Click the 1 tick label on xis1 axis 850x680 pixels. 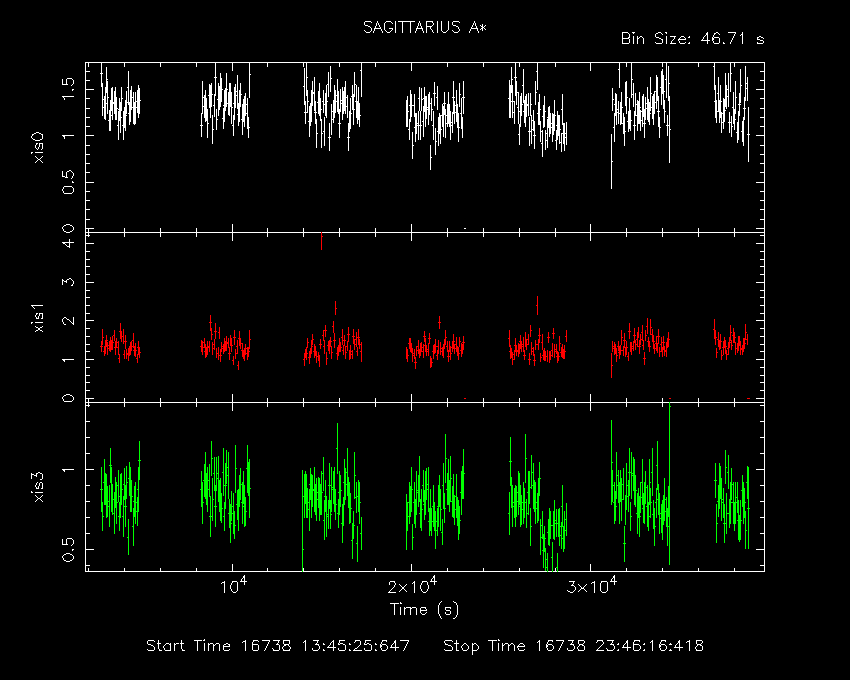pos(68,359)
